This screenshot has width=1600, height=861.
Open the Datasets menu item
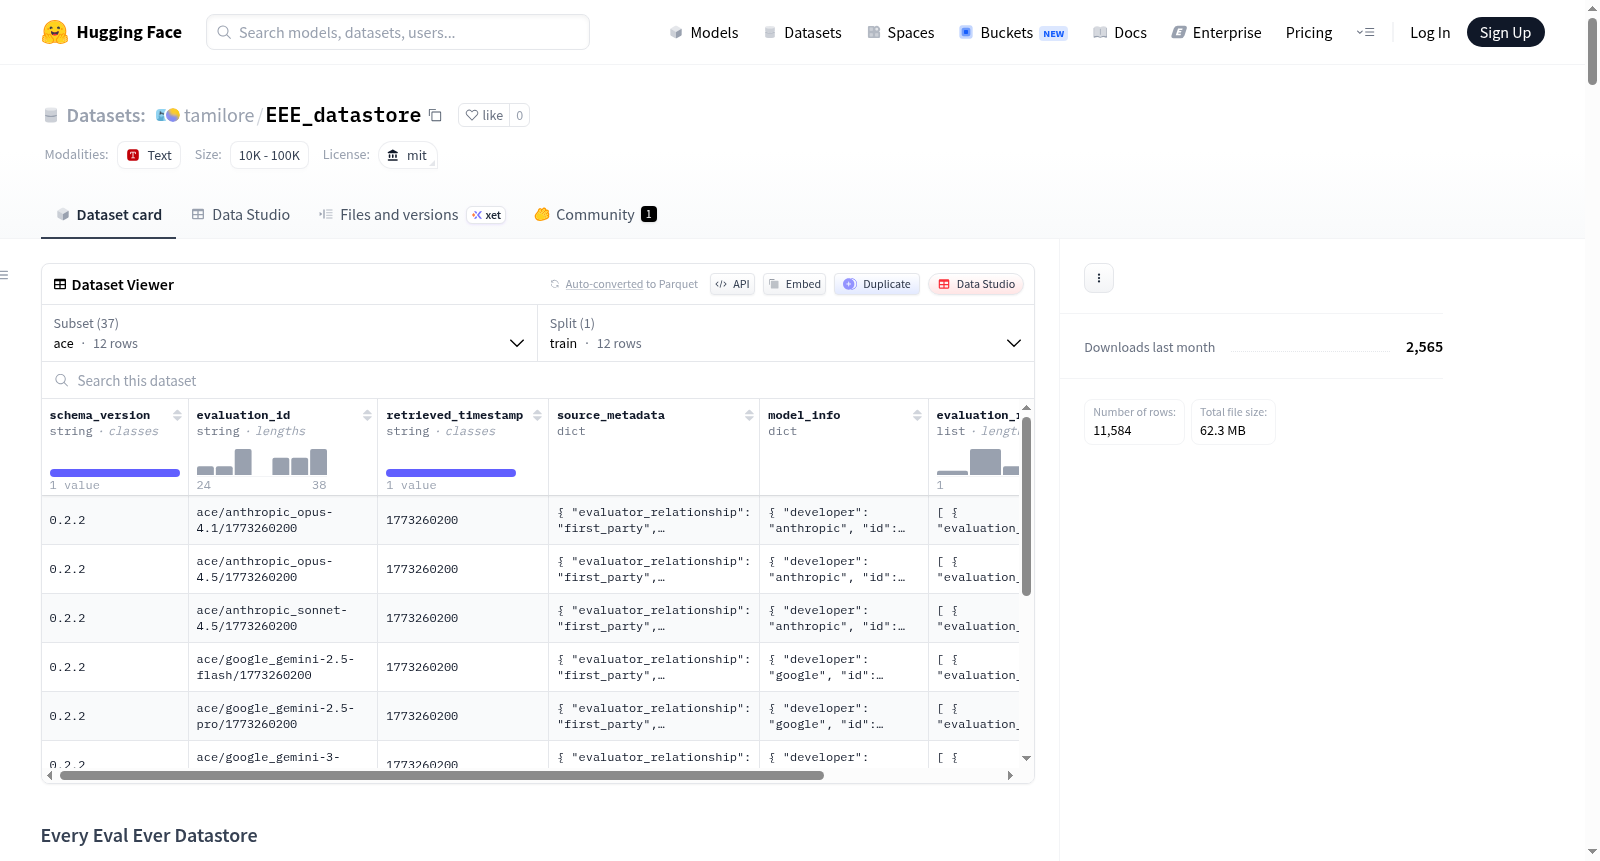pyautogui.click(x=803, y=32)
